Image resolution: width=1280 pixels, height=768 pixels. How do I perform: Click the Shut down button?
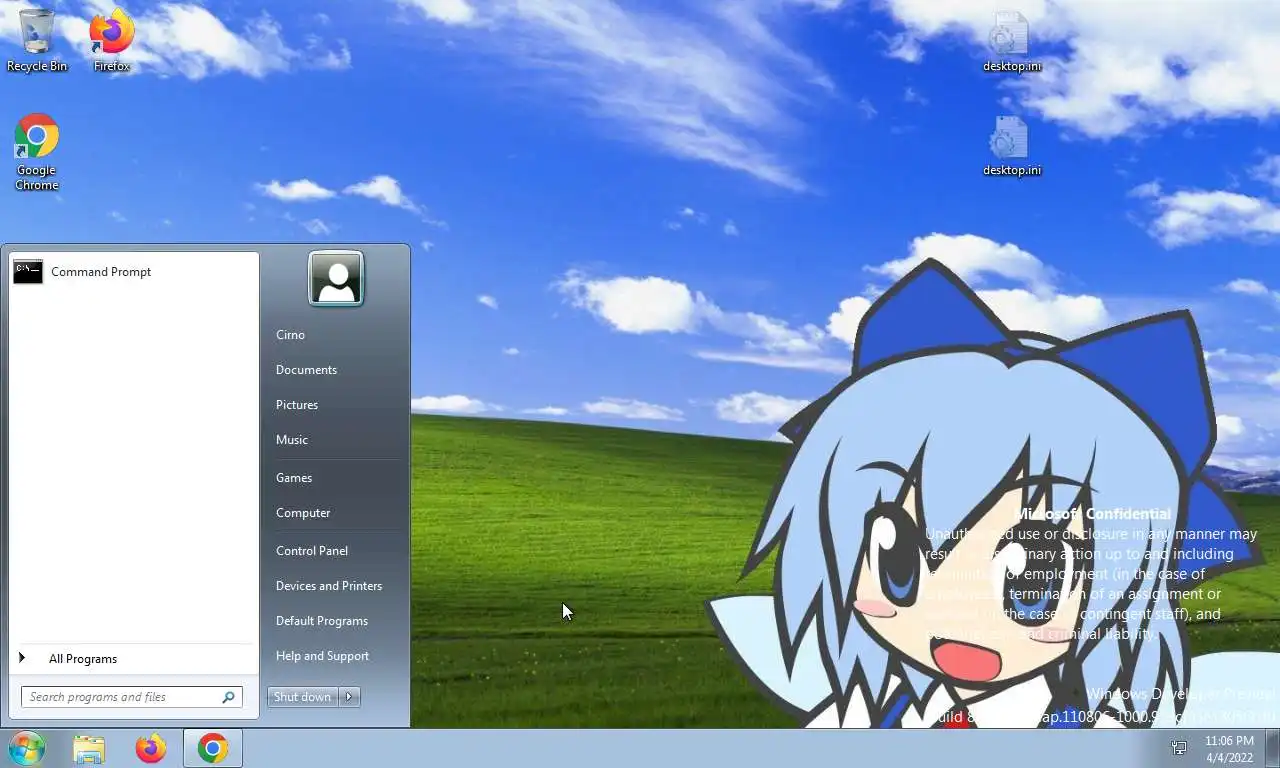pos(303,697)
